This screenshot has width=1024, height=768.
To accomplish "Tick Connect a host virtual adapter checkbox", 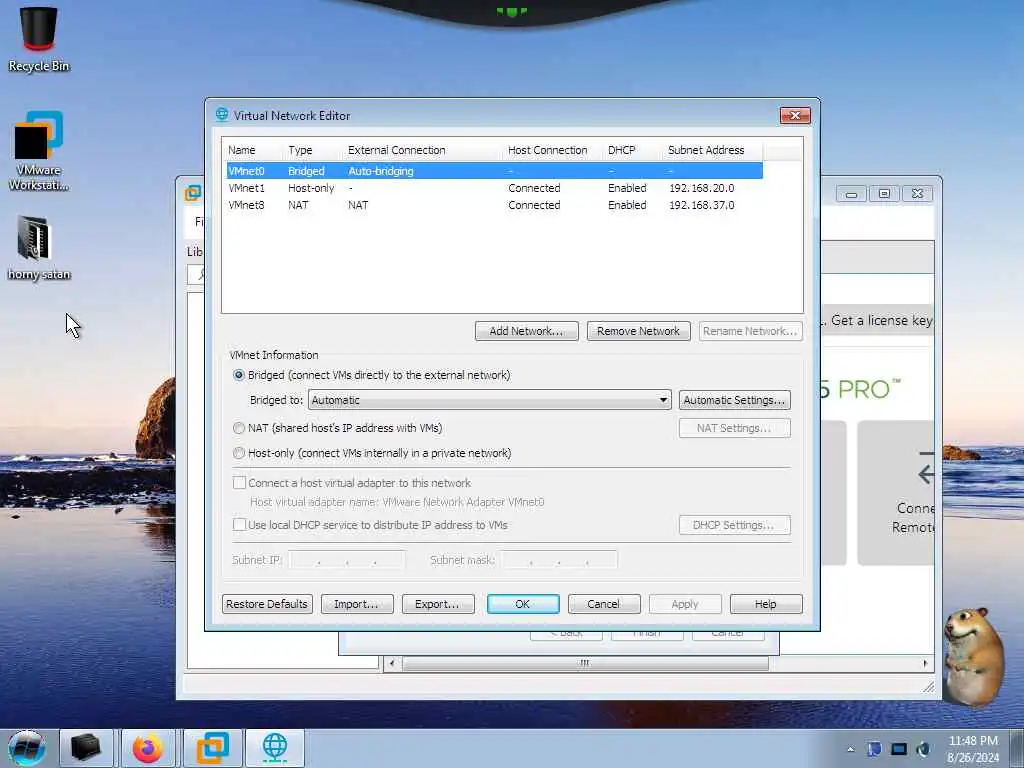I will 239,483.
